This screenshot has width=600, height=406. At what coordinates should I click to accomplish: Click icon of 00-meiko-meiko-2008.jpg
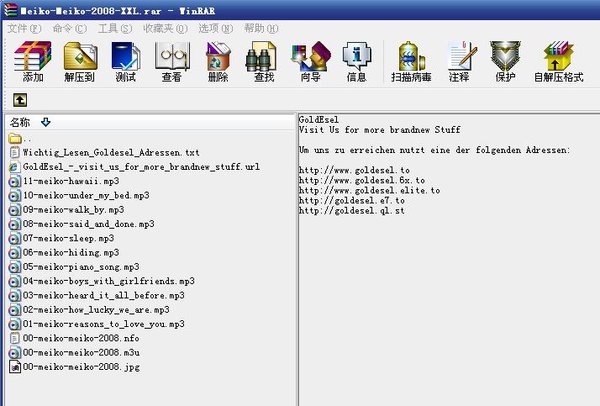point(15,367)
